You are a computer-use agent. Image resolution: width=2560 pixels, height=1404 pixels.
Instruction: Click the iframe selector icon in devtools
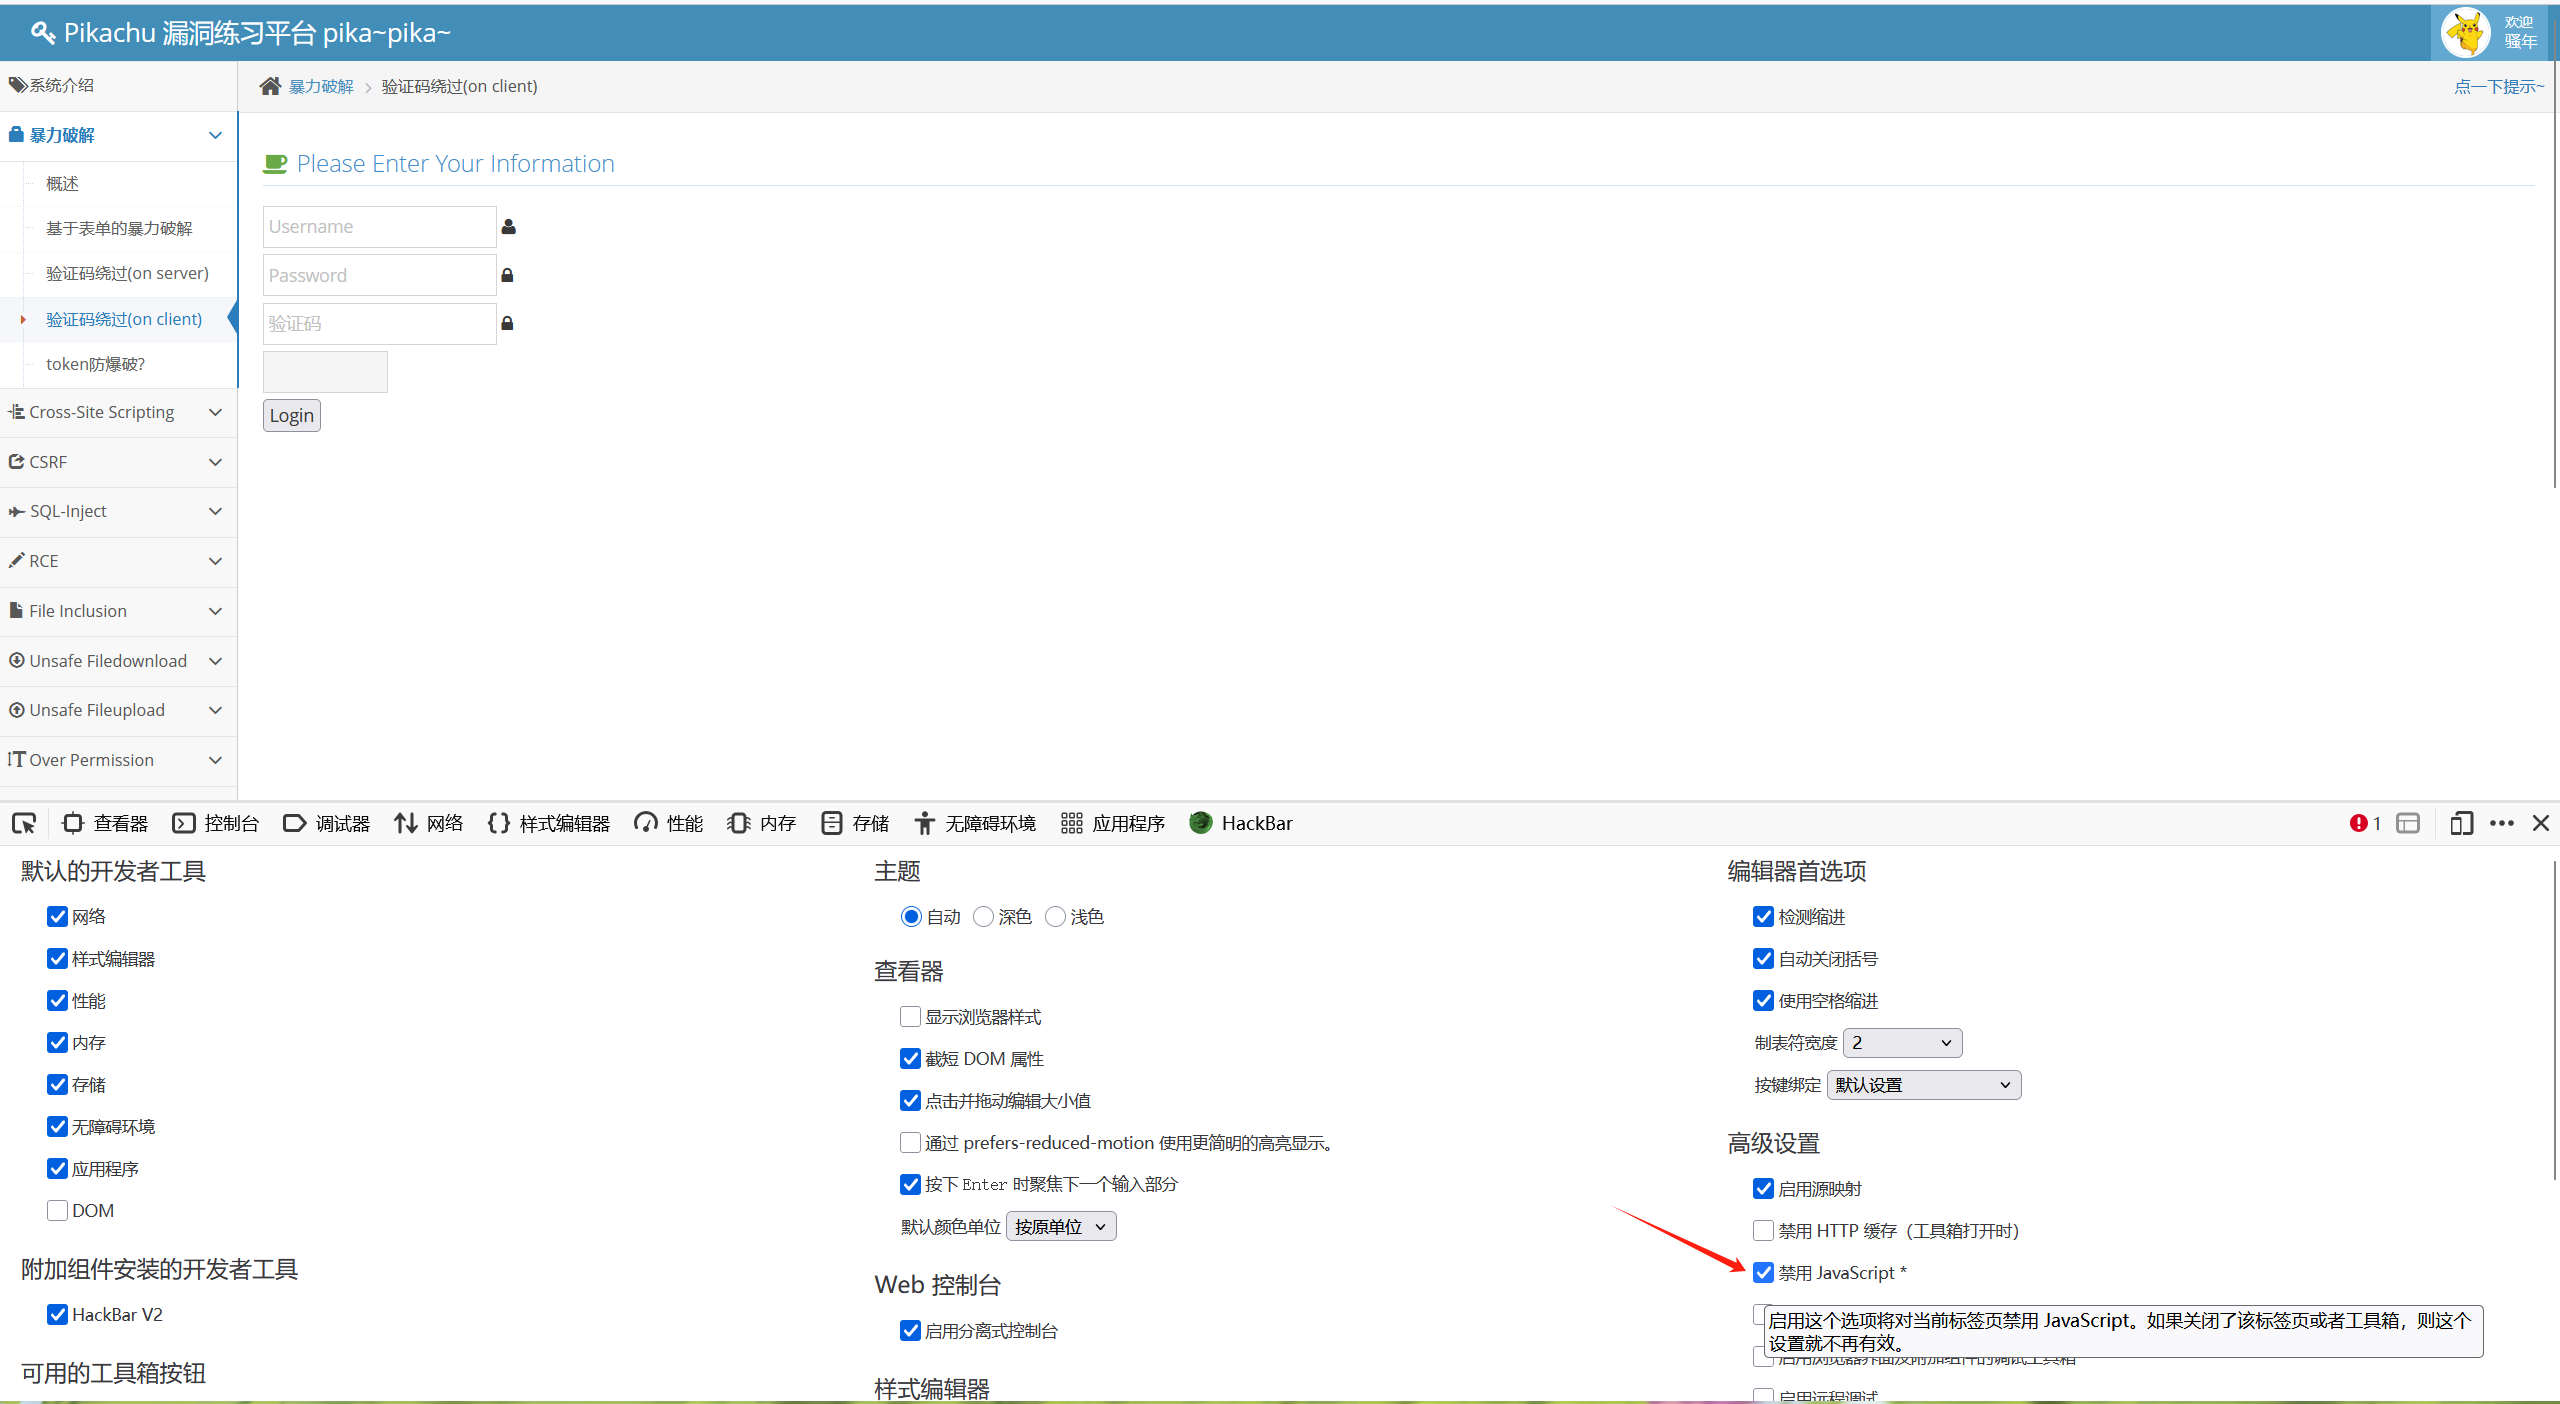tap(2408, 823)
